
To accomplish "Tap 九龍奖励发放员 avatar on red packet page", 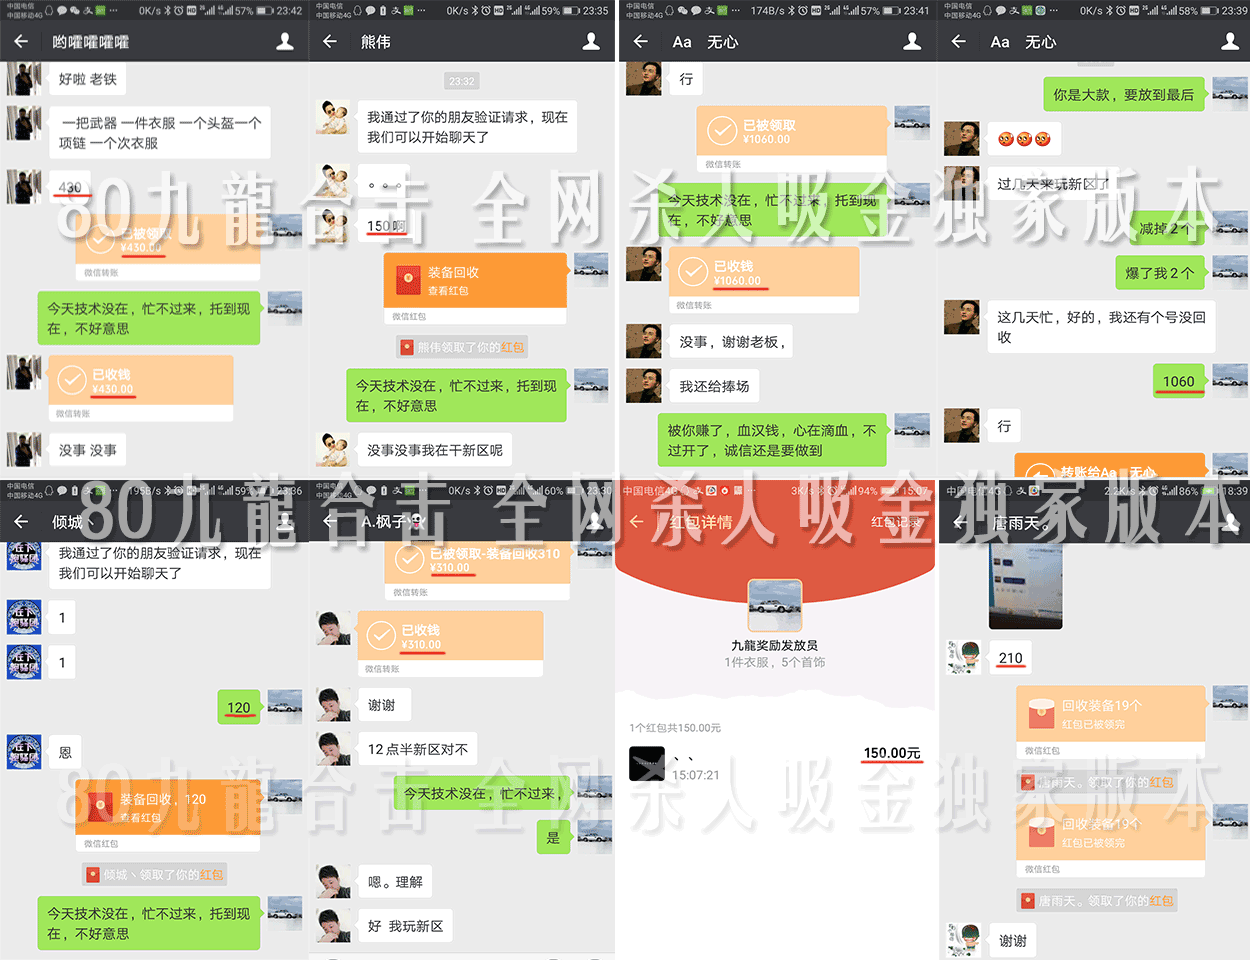I will (x=775, y=605).
